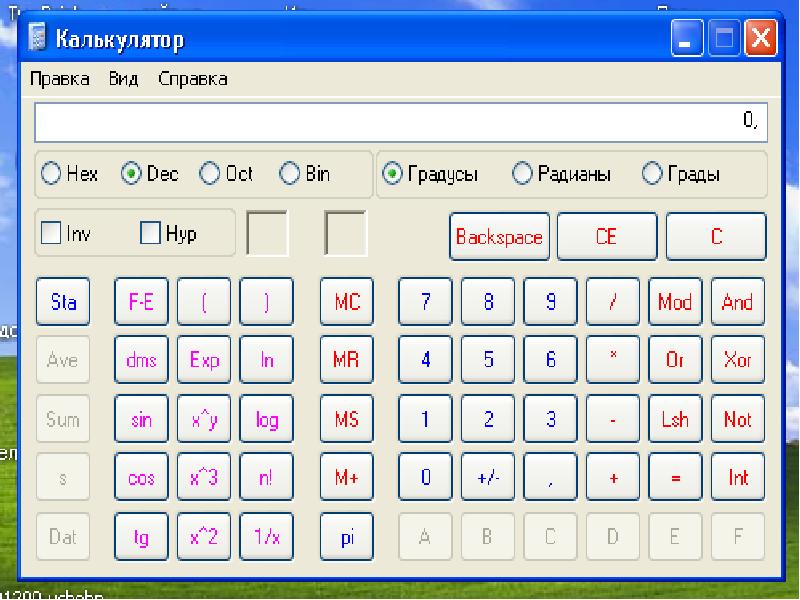
Task: Toggle the Hyp checkbox
Action: [x=150, y=234]
